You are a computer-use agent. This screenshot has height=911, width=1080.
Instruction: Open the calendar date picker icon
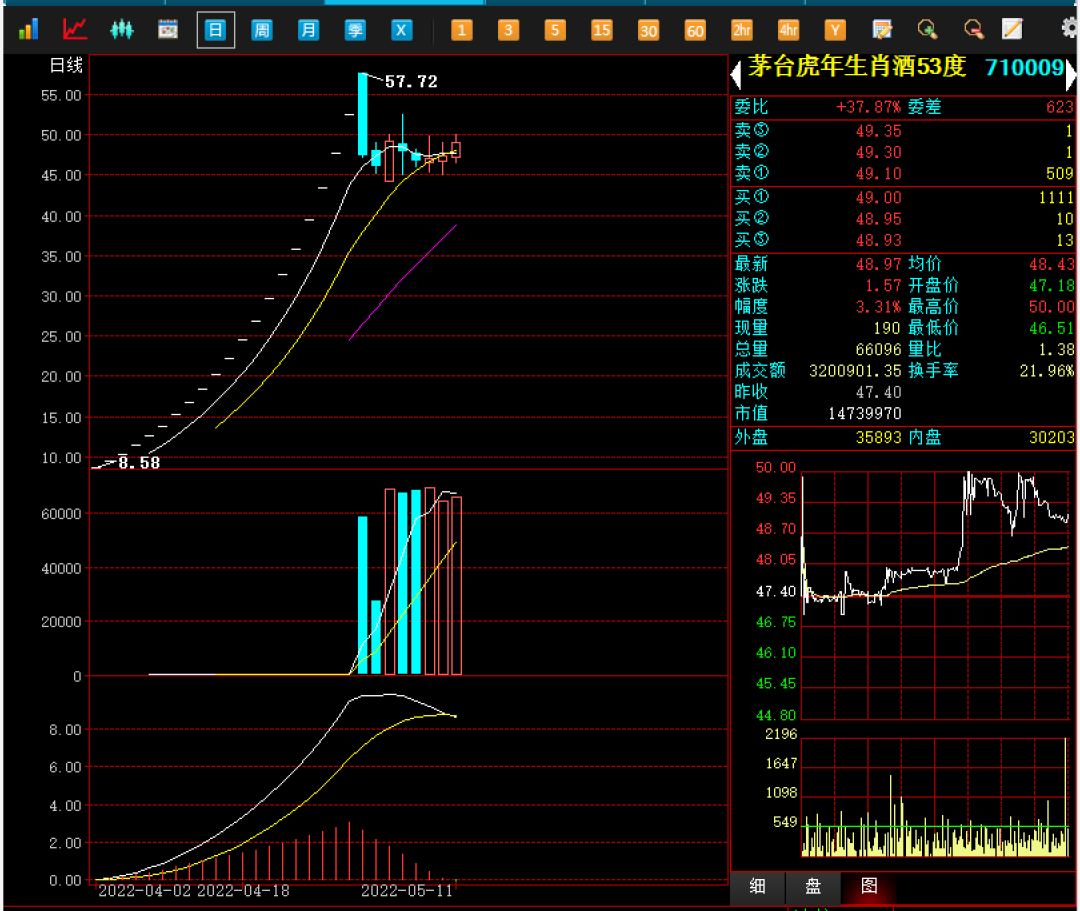point(167,30)
